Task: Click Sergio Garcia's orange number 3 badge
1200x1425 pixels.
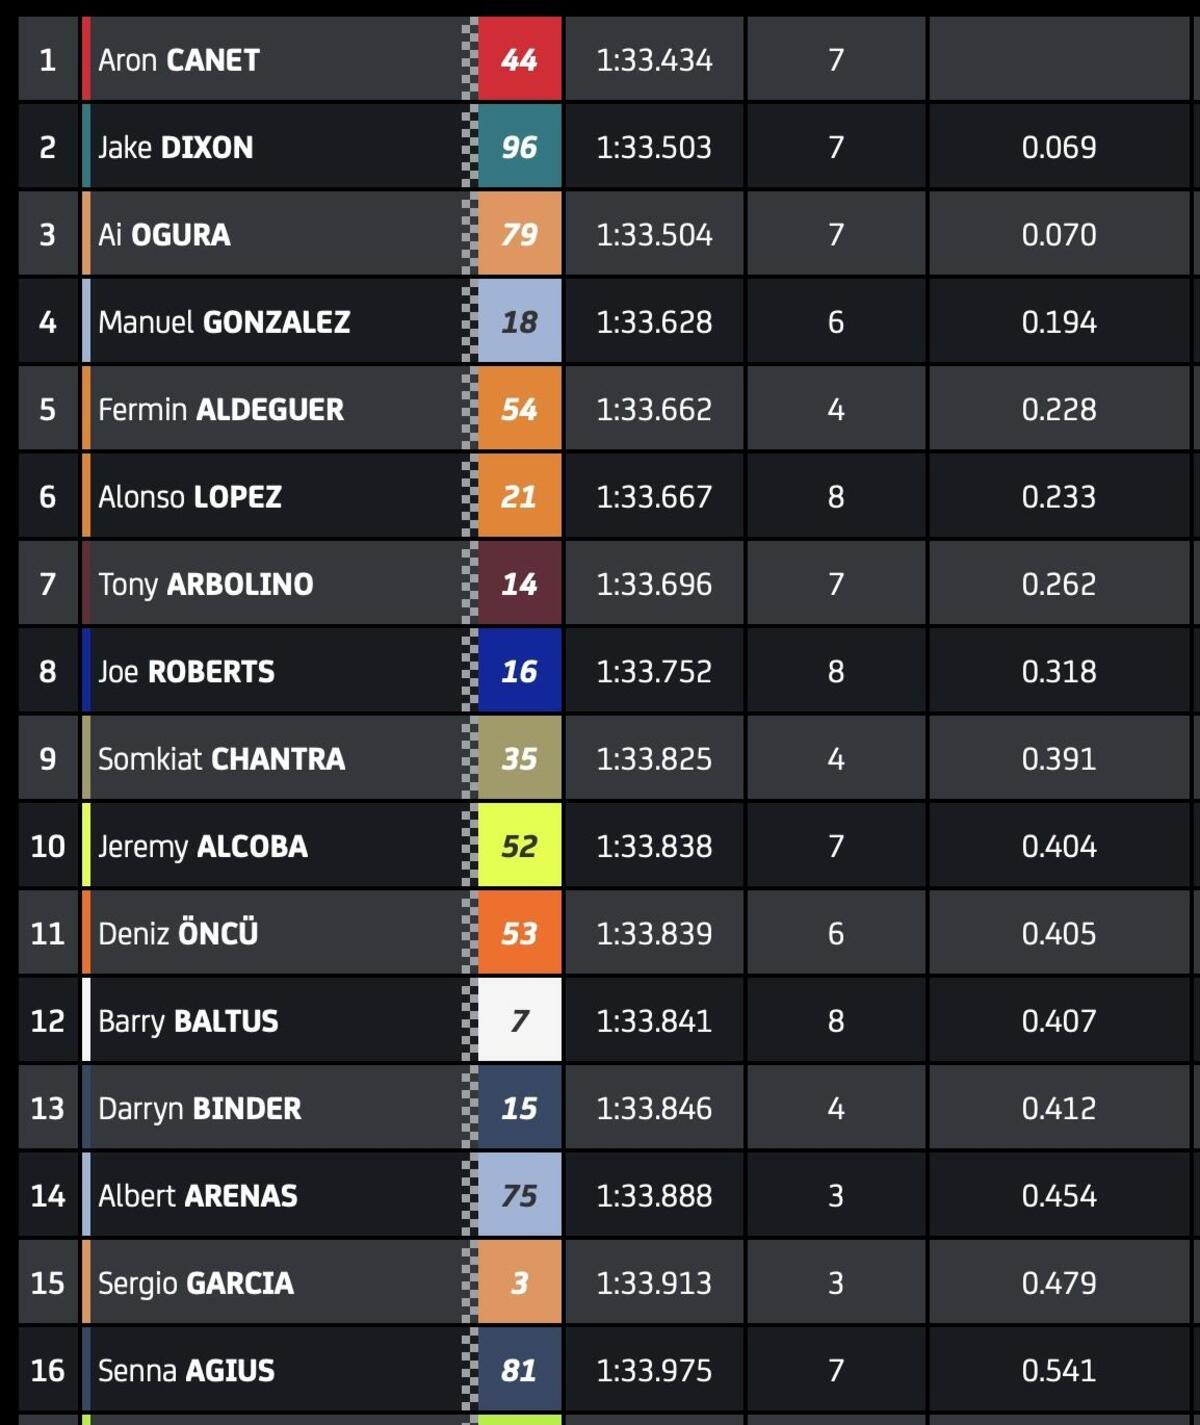Action: [519, 1283]
